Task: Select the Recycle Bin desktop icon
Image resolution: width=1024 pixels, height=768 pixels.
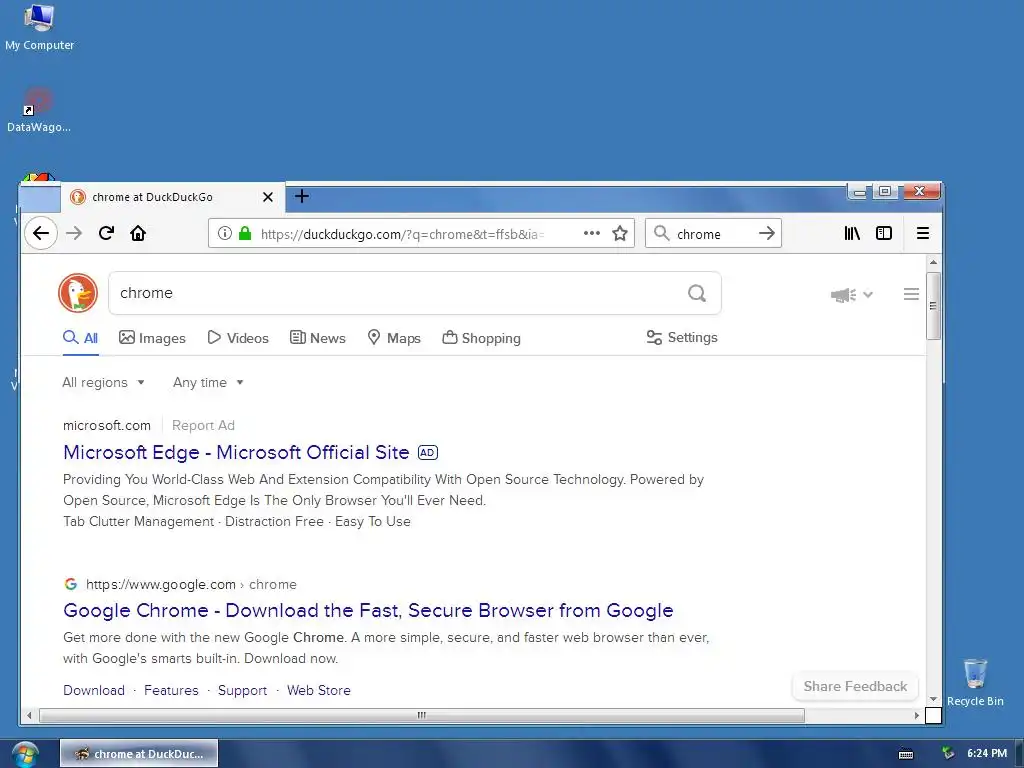Action: click(975, 682)
